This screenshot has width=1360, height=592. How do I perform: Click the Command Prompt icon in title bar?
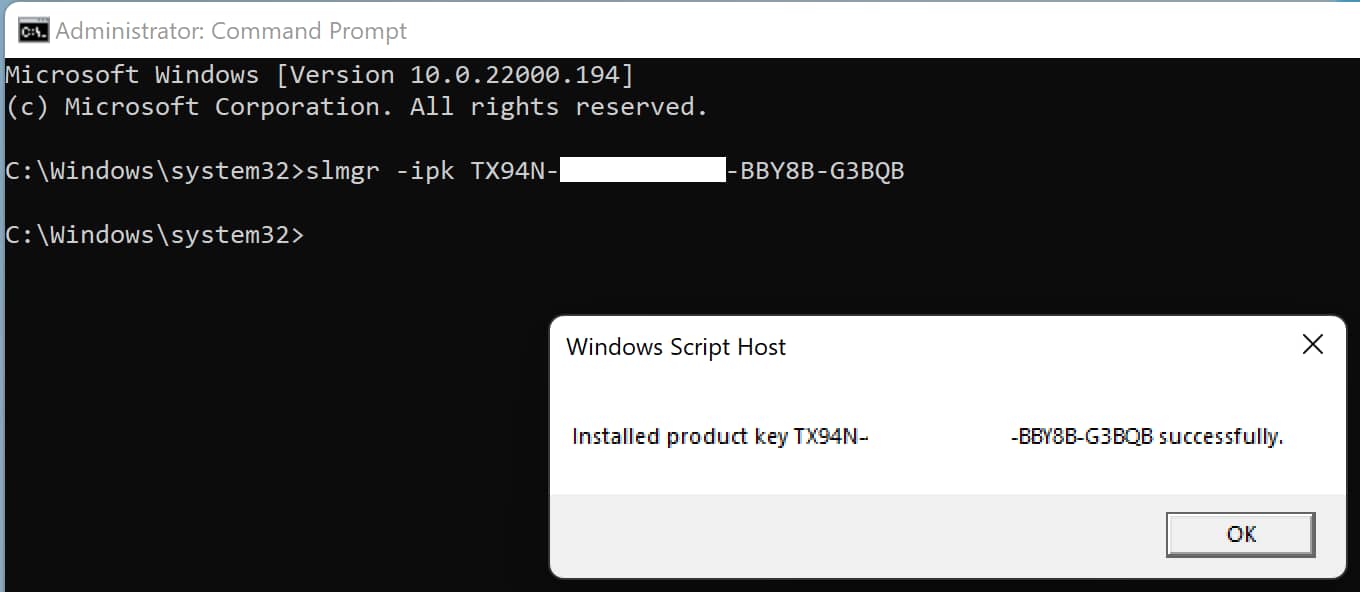coord(34,31)
